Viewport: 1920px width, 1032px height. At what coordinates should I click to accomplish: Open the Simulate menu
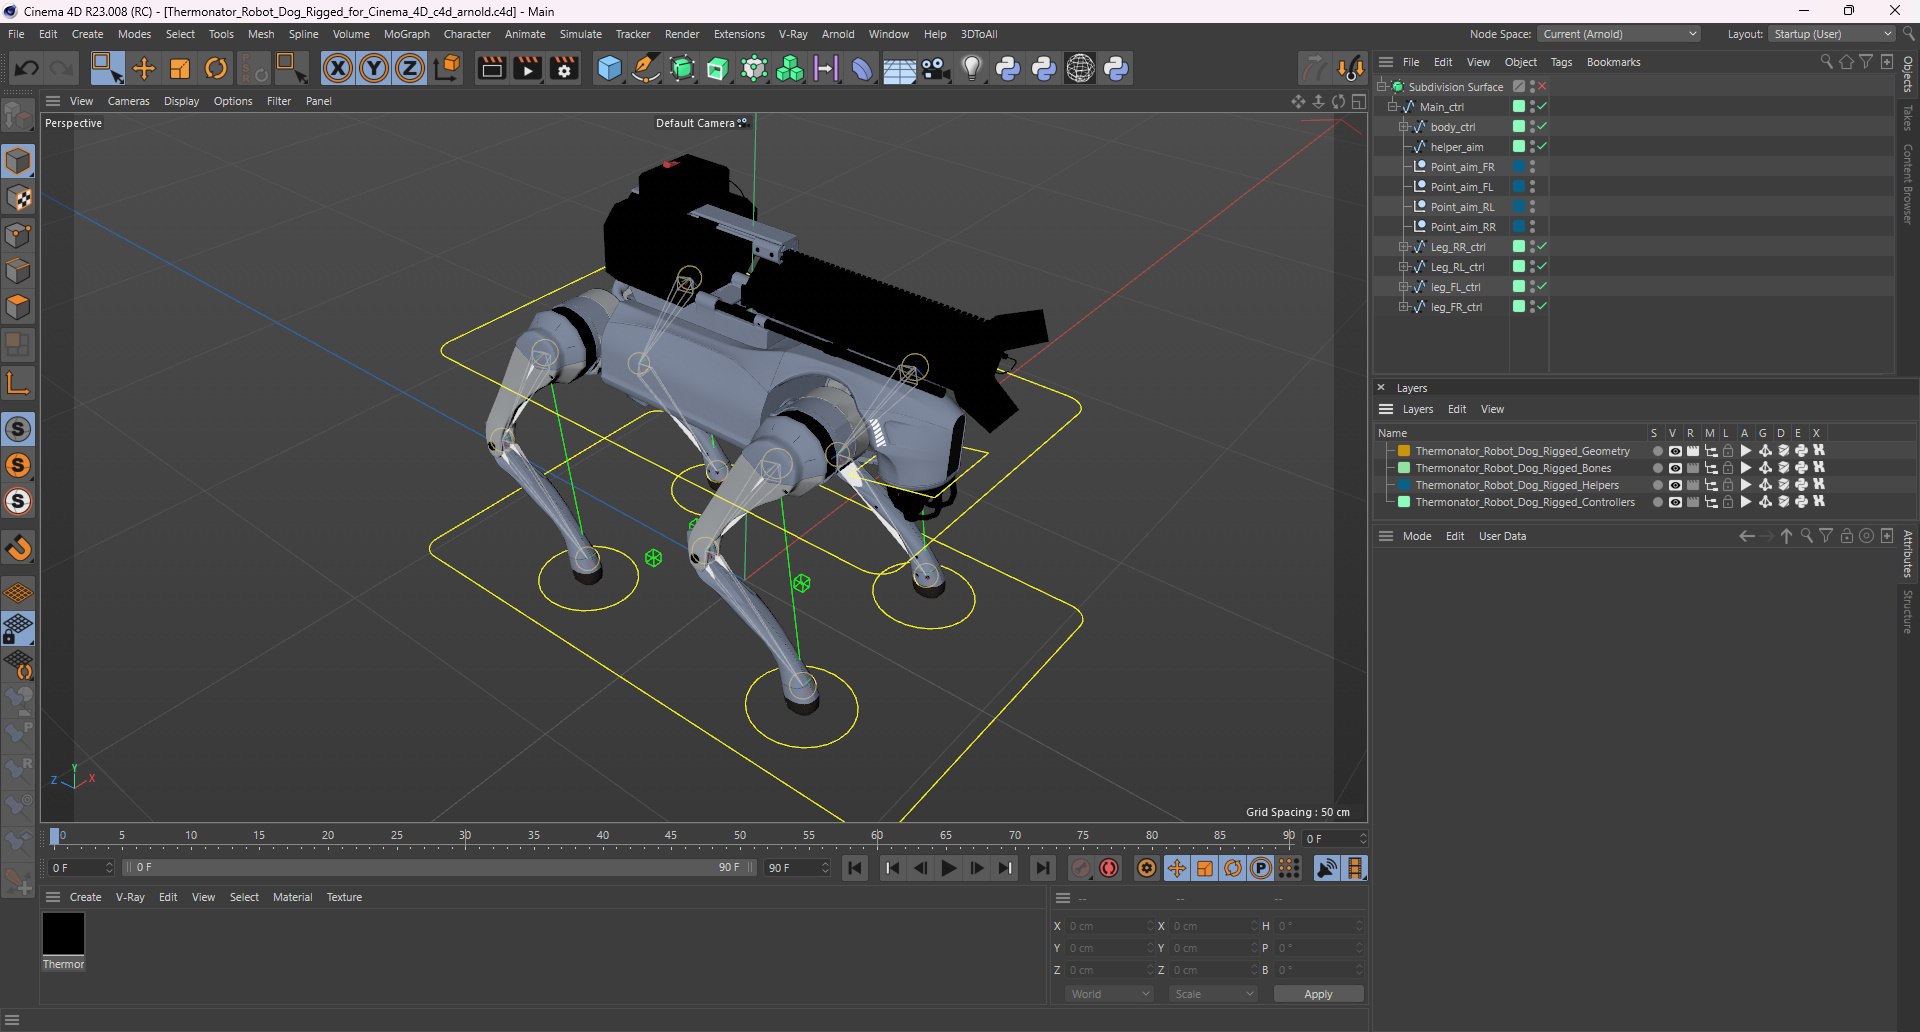click(x=580, y=34)
